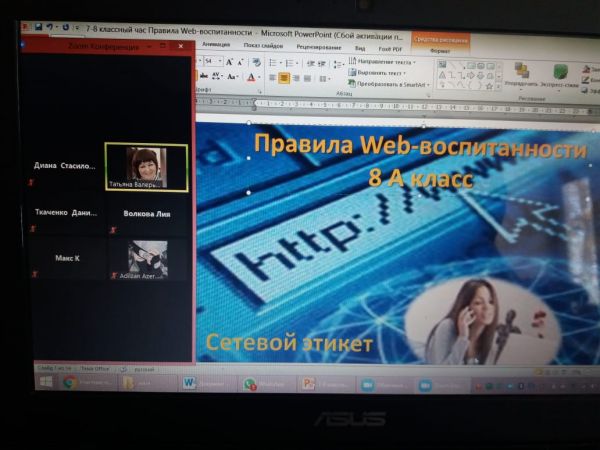Image resolution: width=600 pixels, height=450 pixels.
Task: Toggle left text alignment
Action: [x=271, y=77]
